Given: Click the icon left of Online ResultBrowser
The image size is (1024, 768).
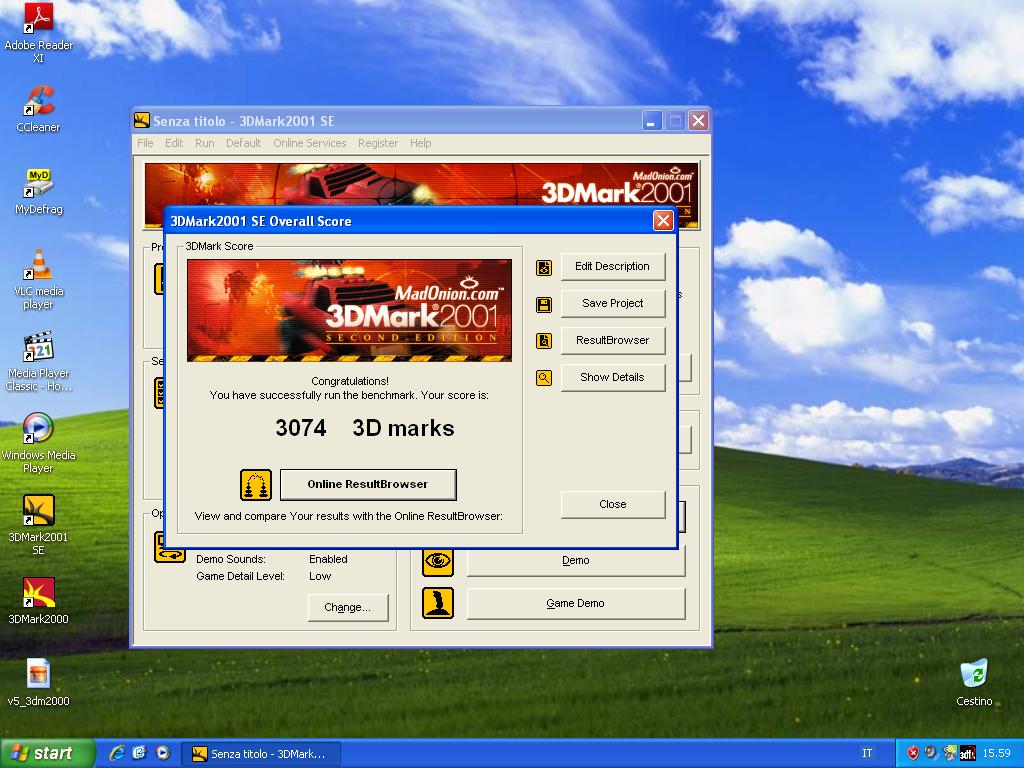Looking at the screenshot, I should pos(256,485).
